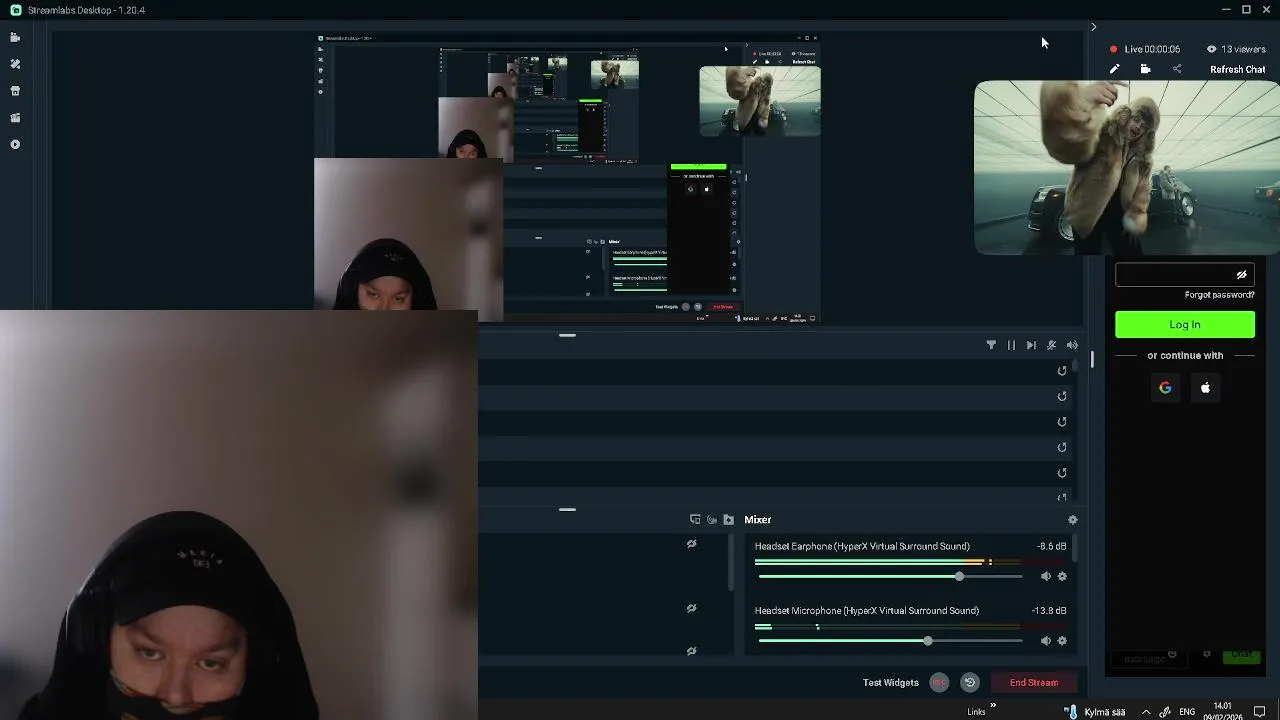Click the webcam icon next to Mixer
This screenshot has height=720, width=1280.
coord(712,520)
